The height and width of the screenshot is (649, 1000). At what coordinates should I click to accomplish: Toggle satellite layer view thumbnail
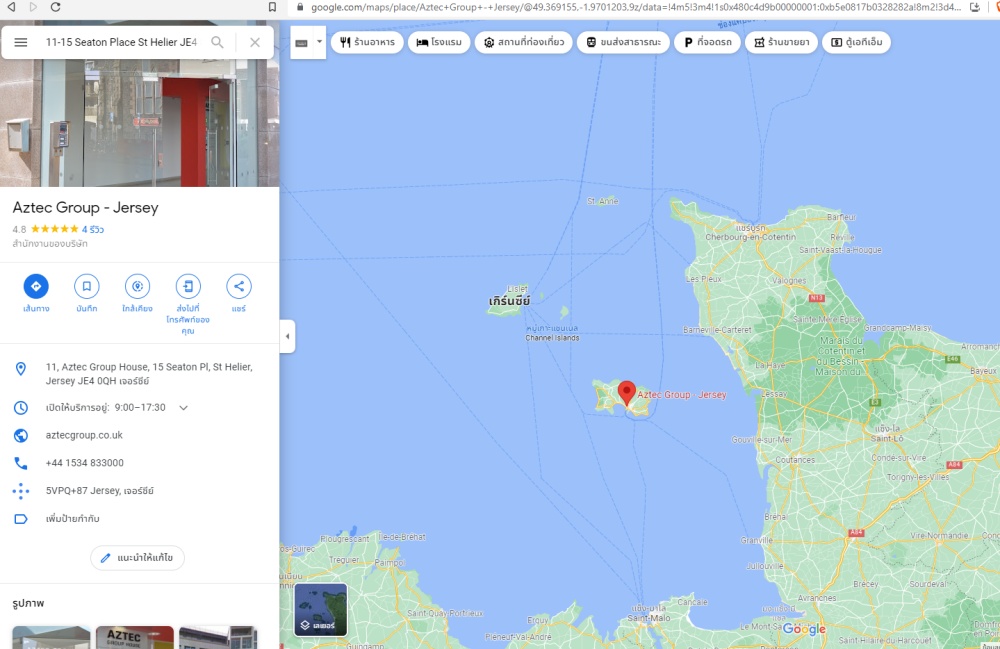point(320,610)
